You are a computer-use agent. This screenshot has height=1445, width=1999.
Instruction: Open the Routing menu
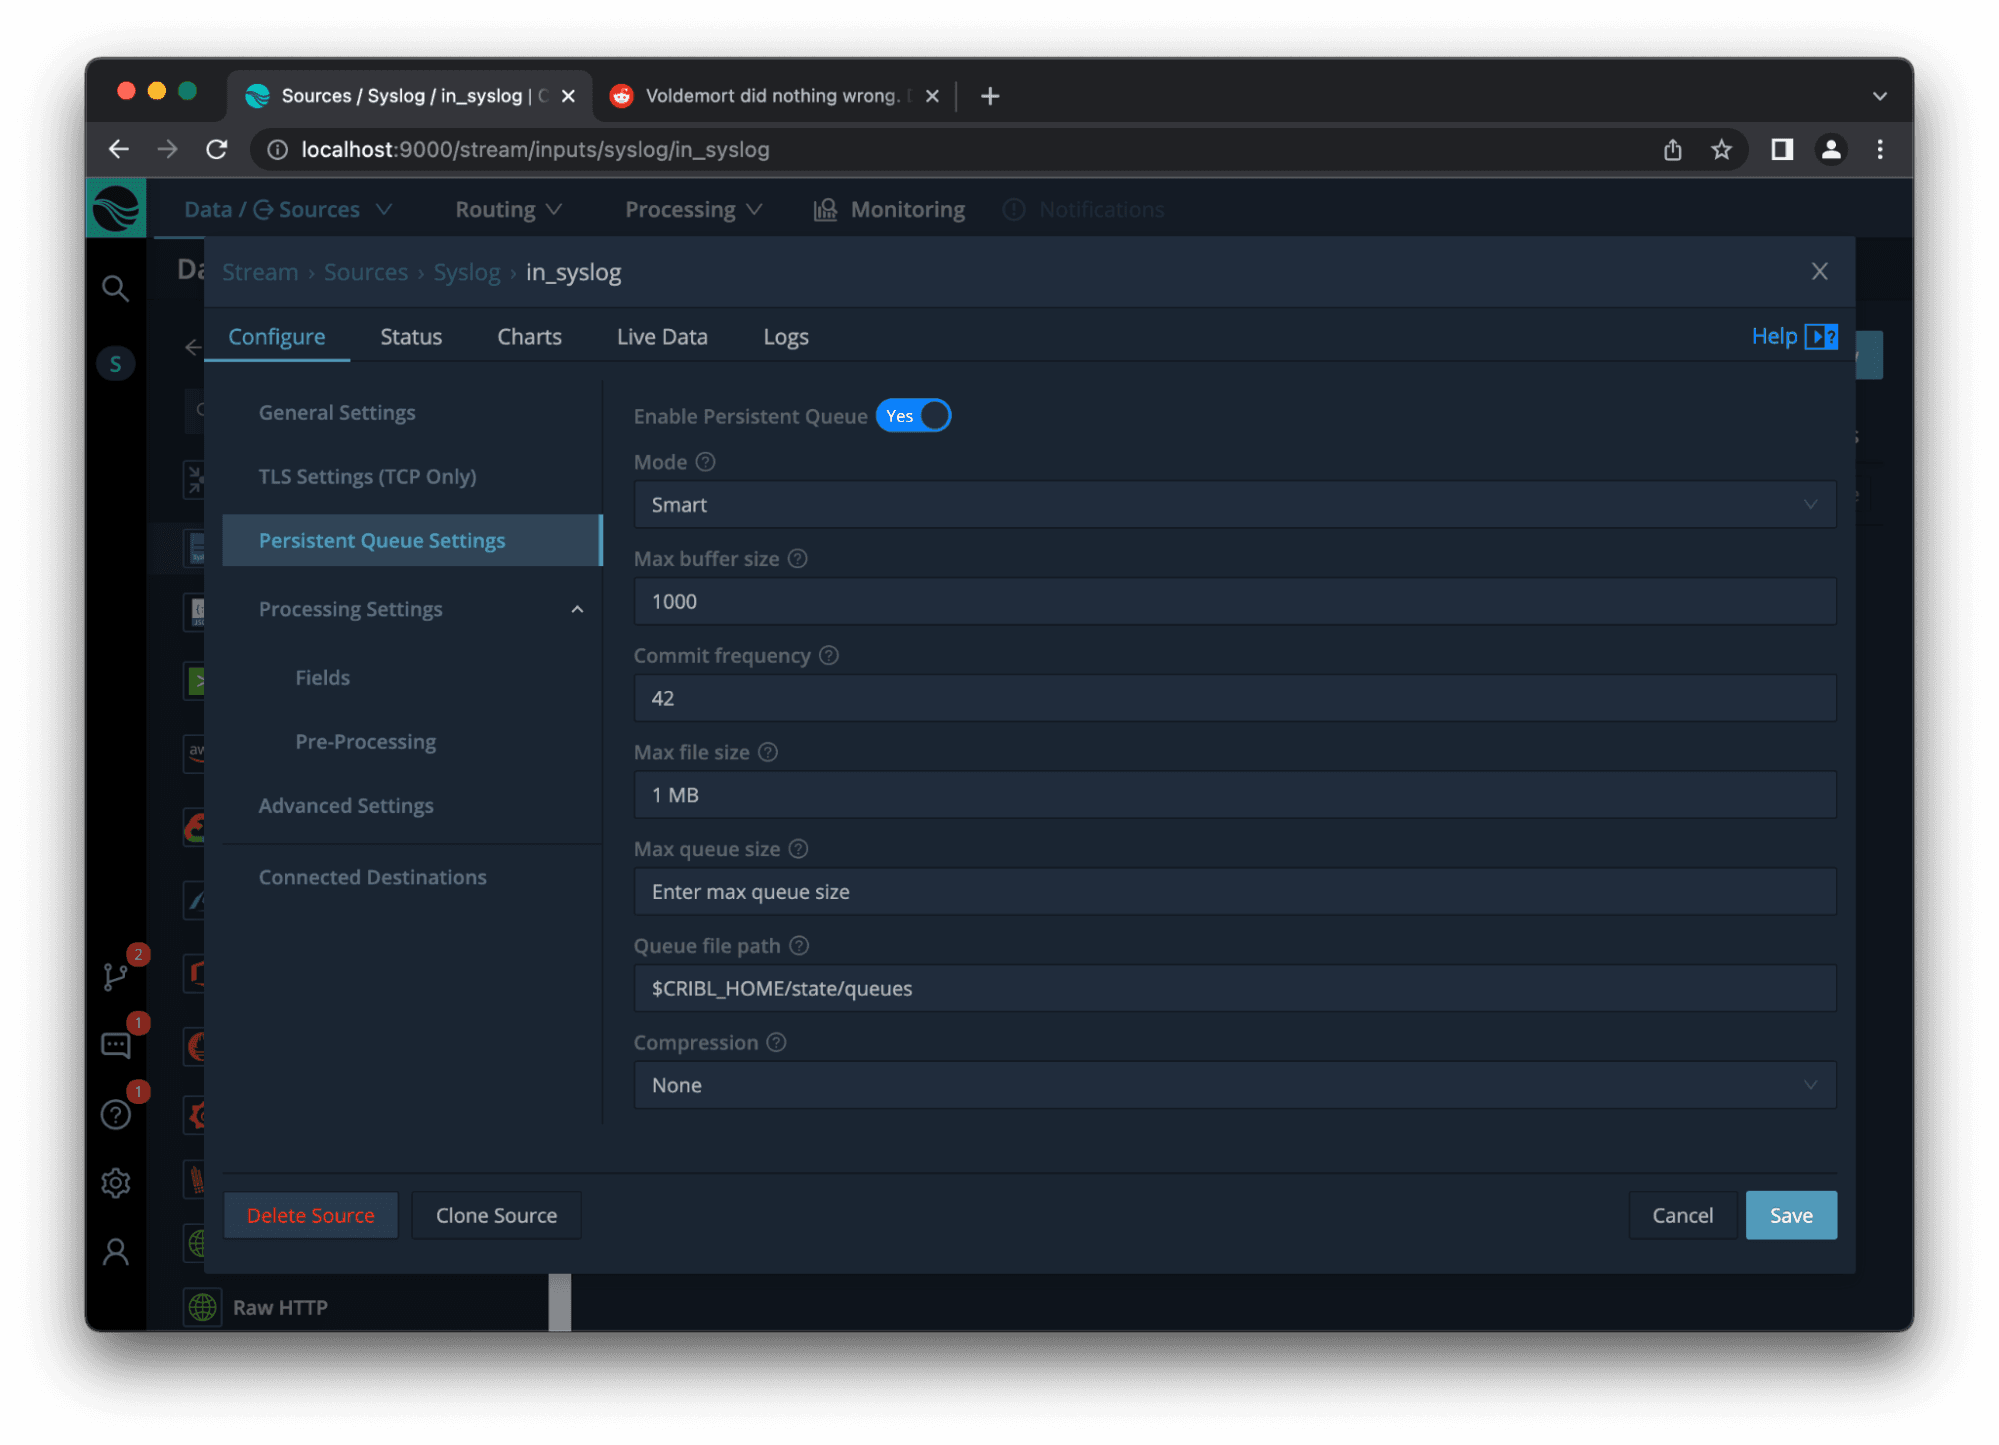[x=508, y=210]
